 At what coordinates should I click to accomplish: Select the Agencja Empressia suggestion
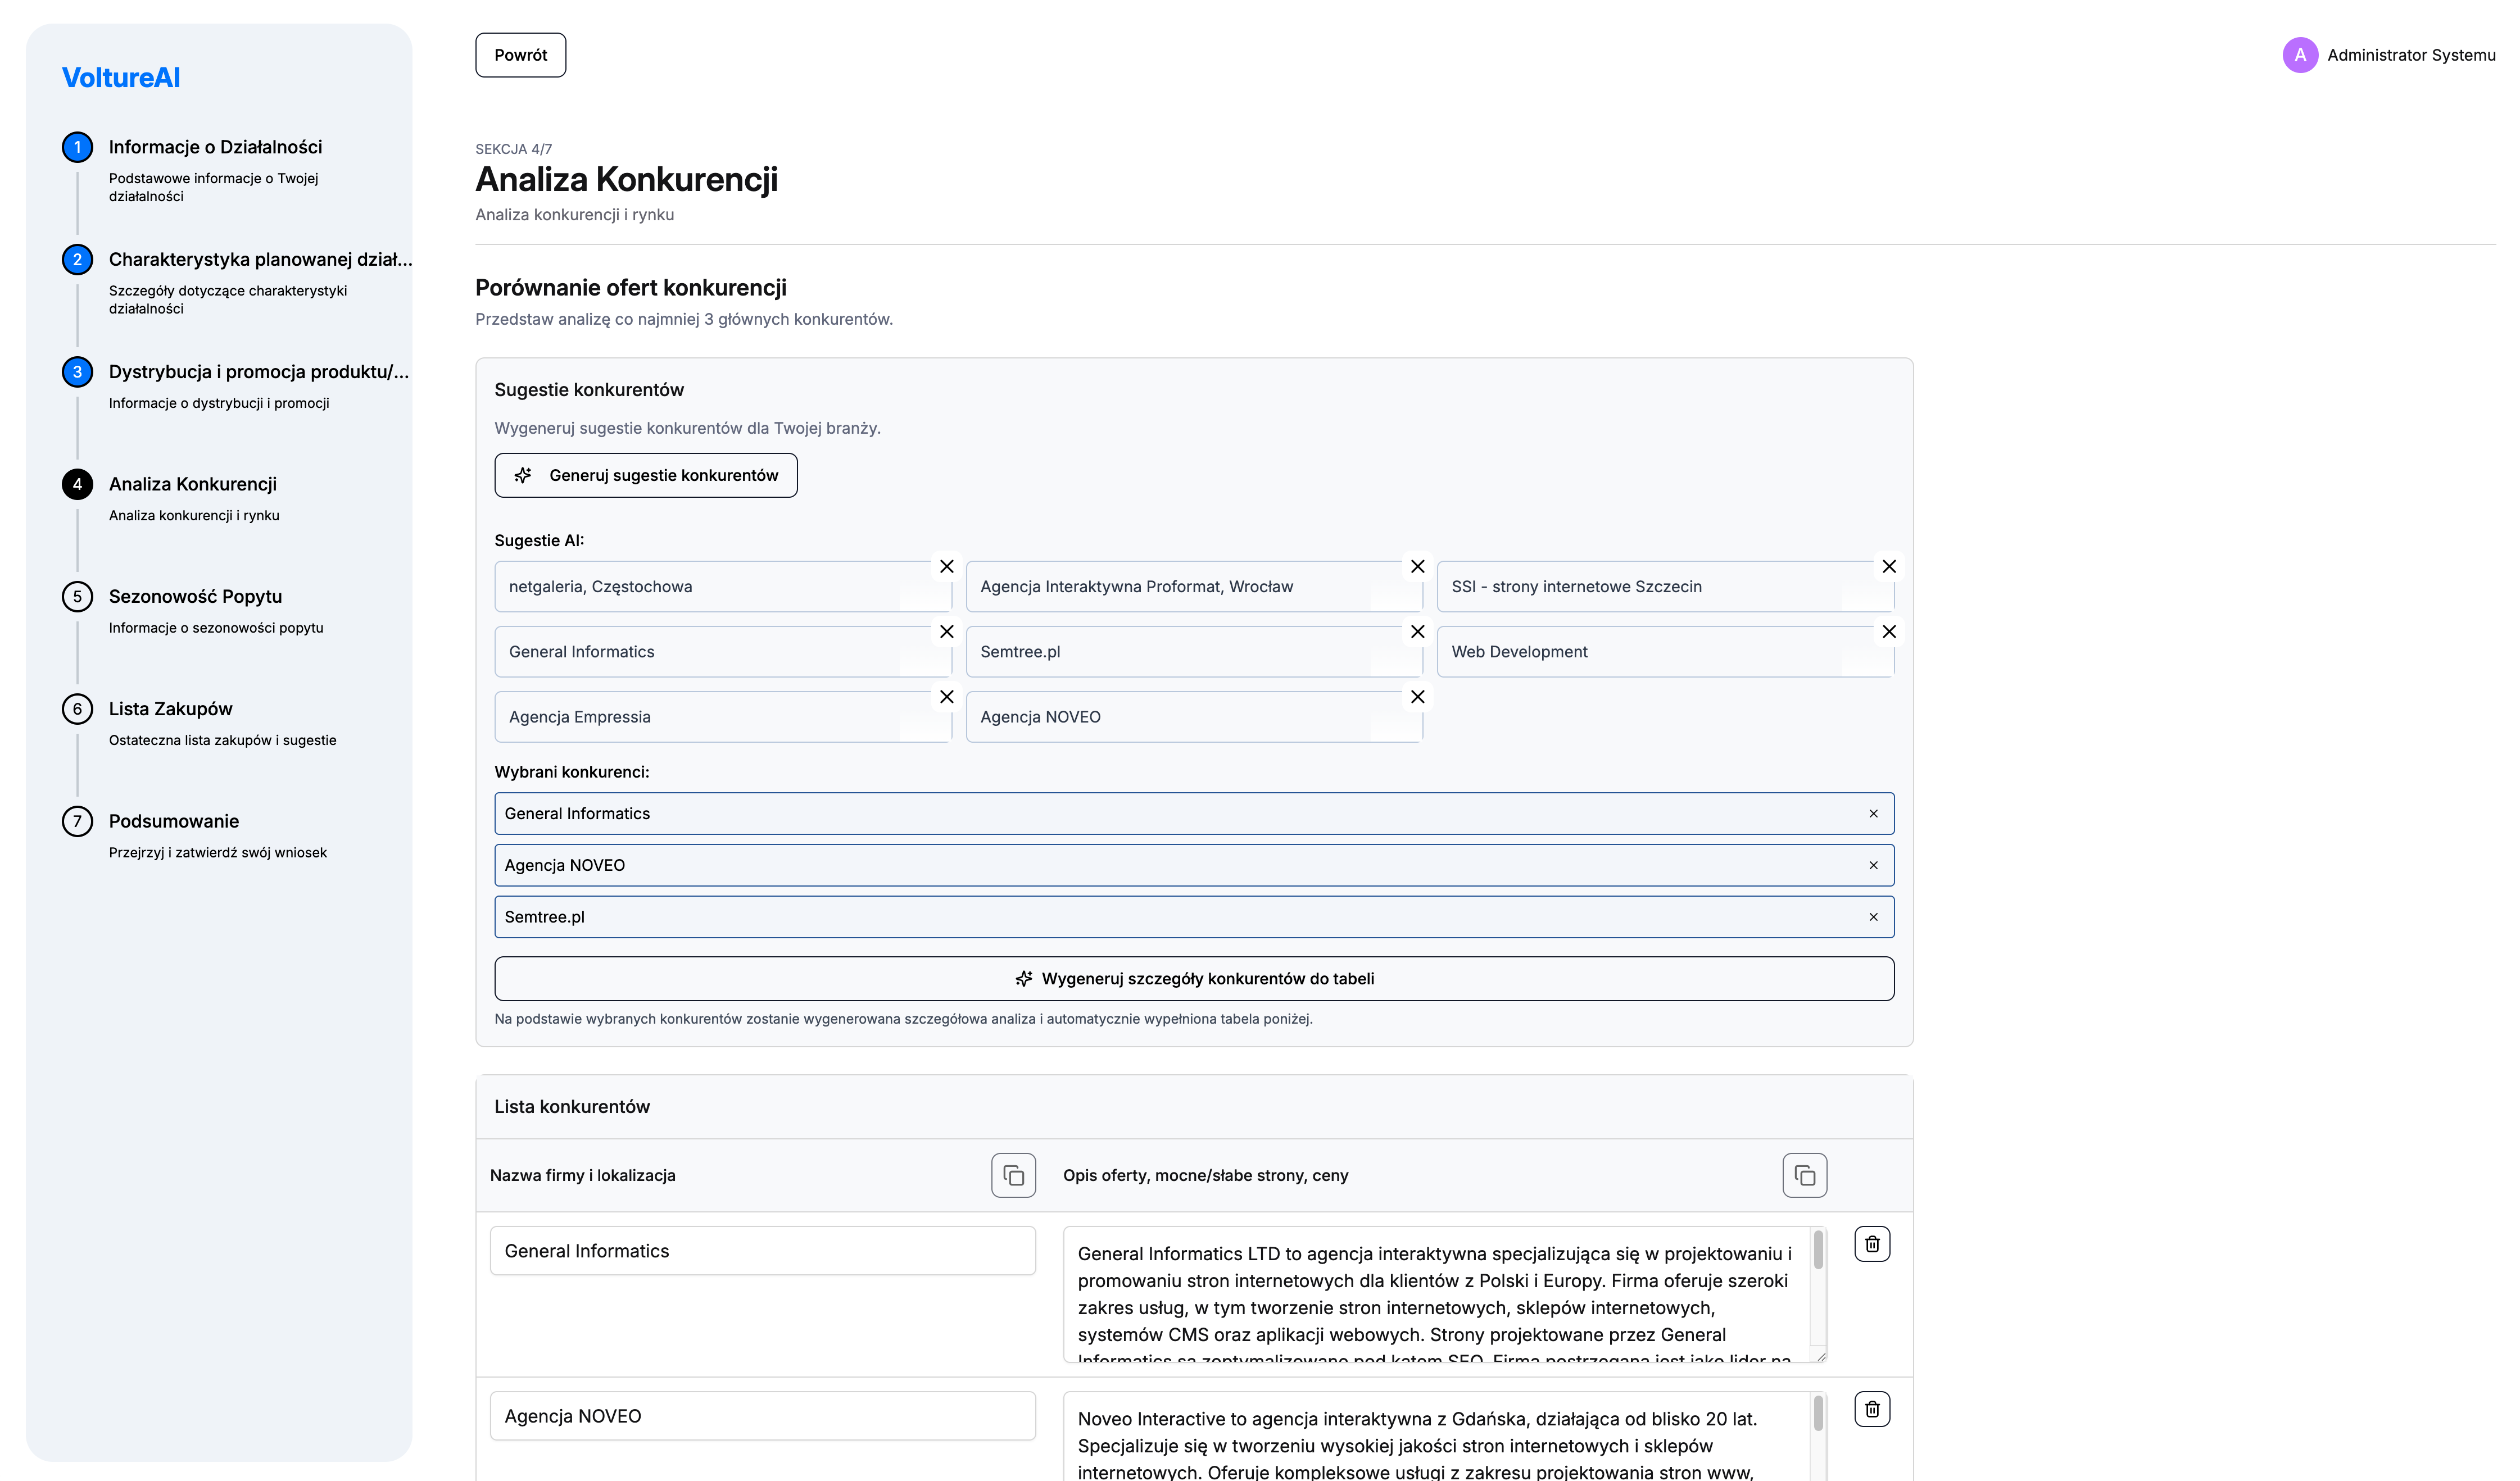click(x=722, y=716)
